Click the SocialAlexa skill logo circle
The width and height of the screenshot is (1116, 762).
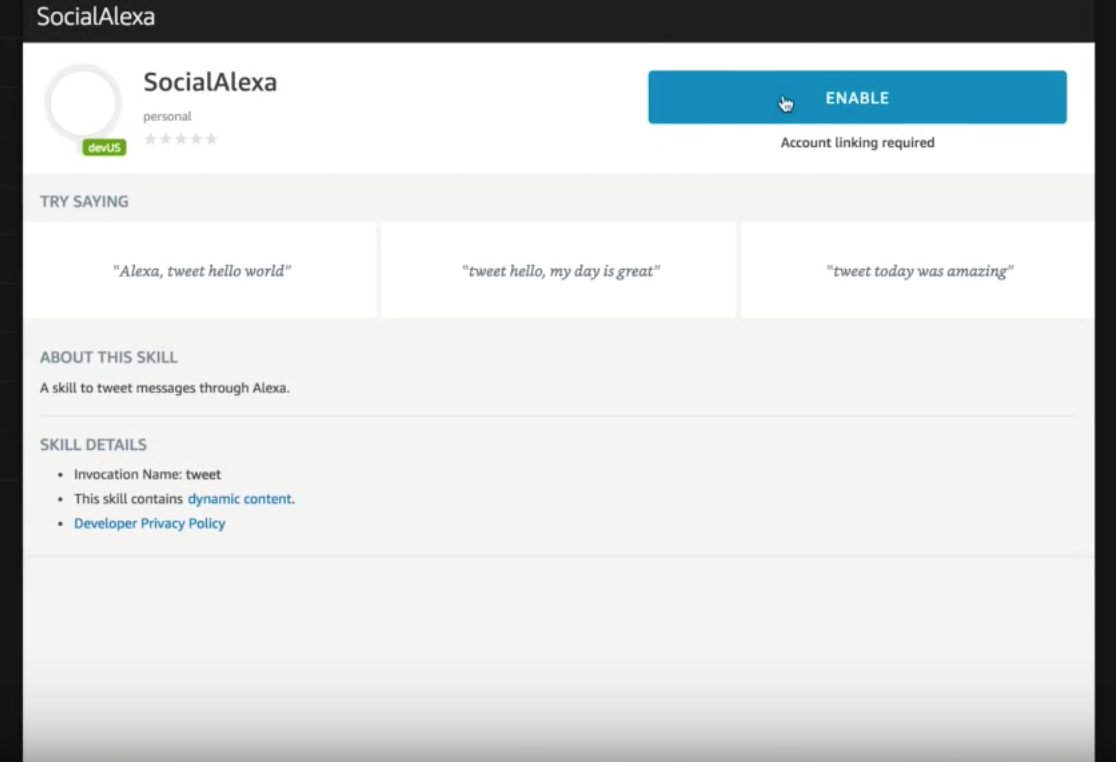pyautogui.click(x=83, y=104)
